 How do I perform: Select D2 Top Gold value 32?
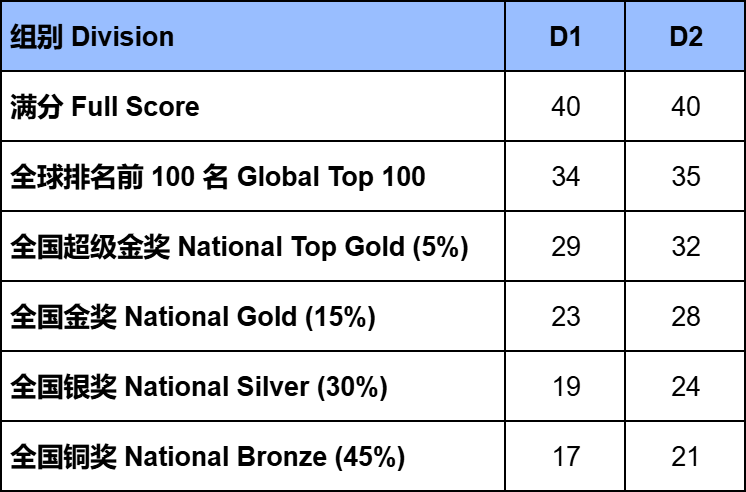tap(686, 246)
